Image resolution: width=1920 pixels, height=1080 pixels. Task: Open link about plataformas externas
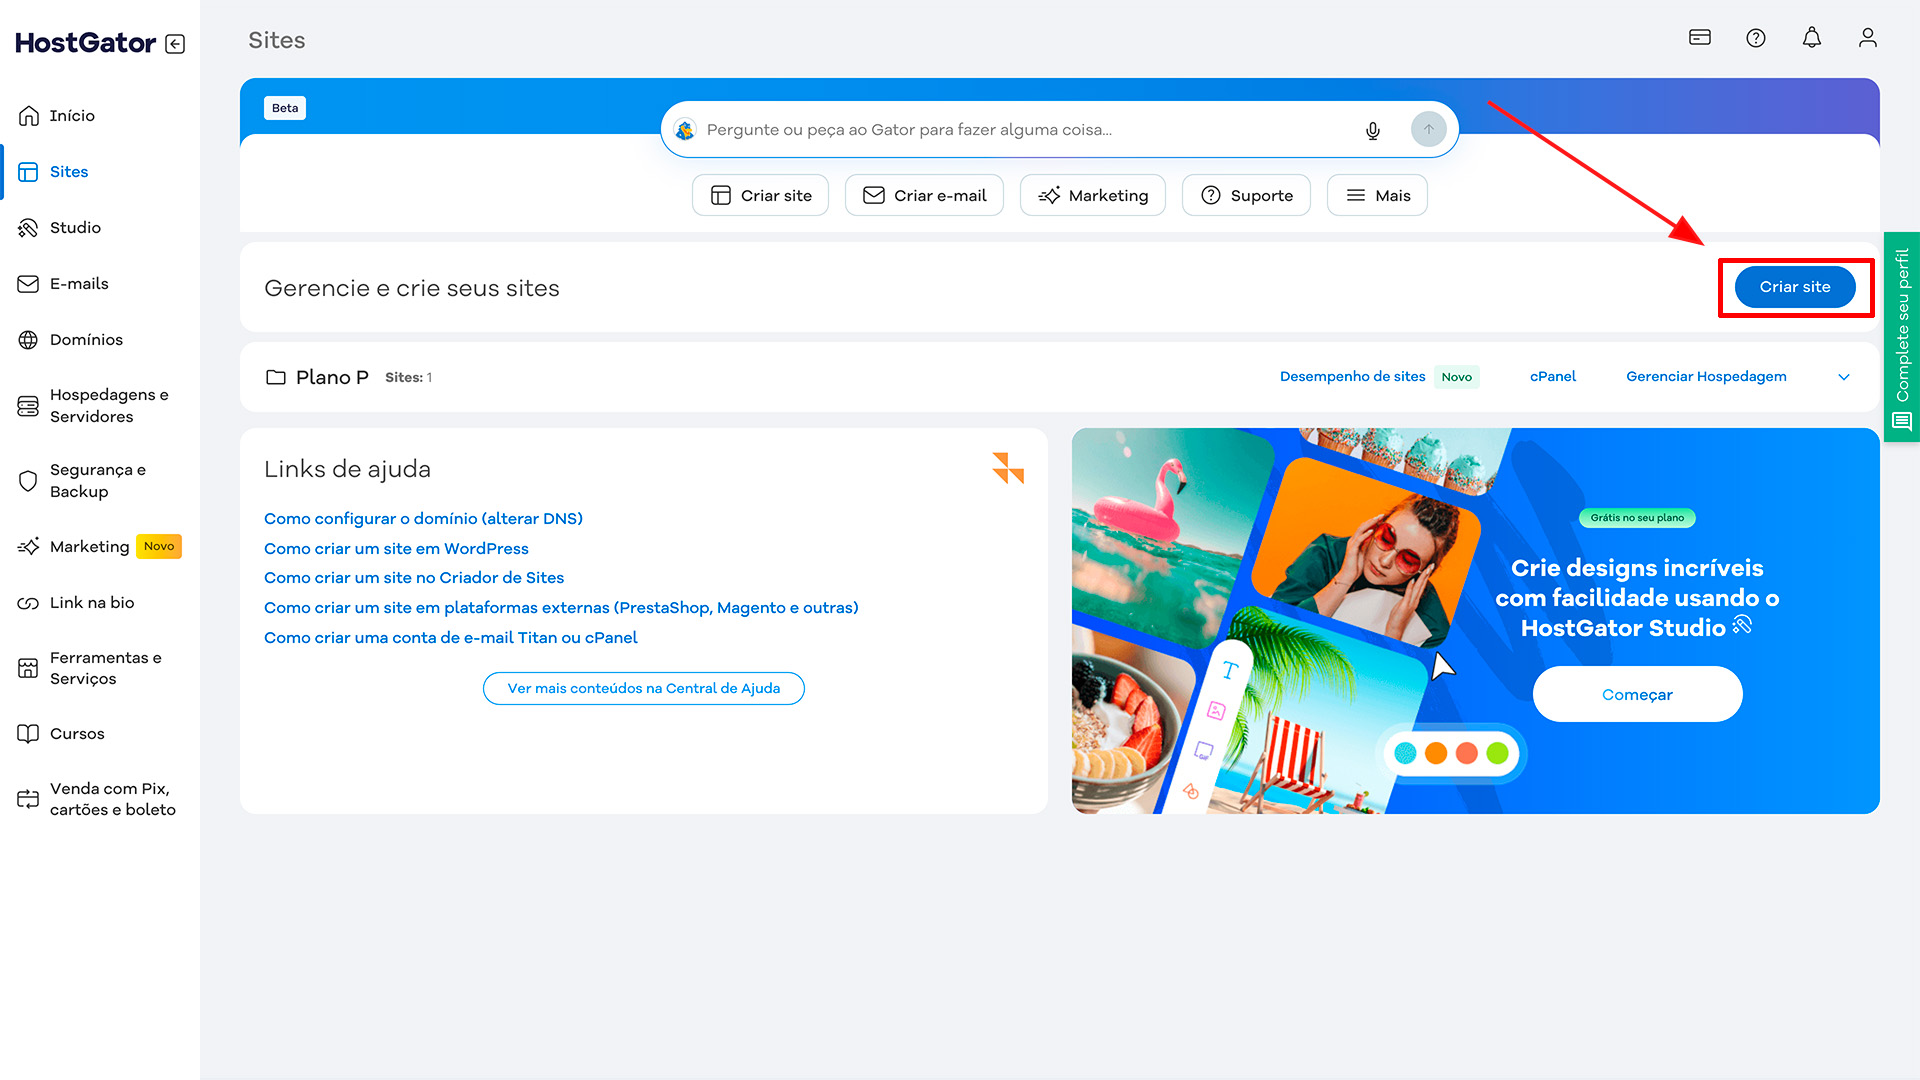coord(561,608)
